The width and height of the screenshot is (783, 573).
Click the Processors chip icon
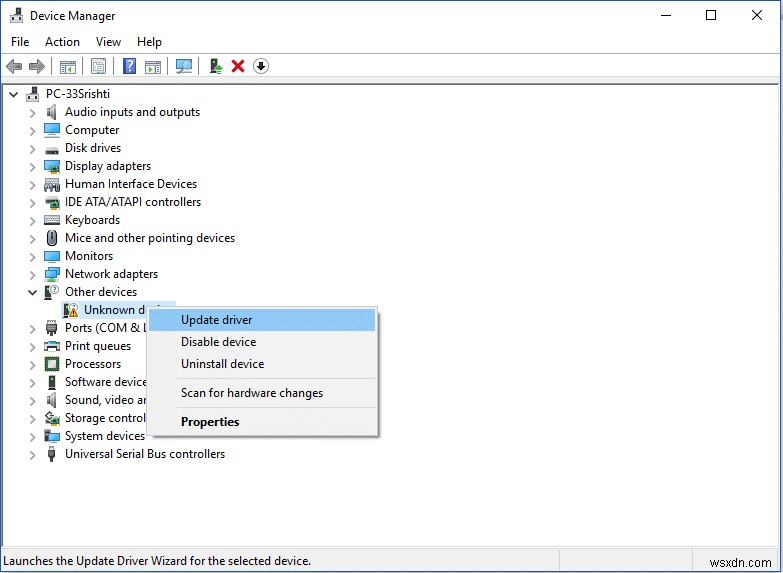(52, 364)
